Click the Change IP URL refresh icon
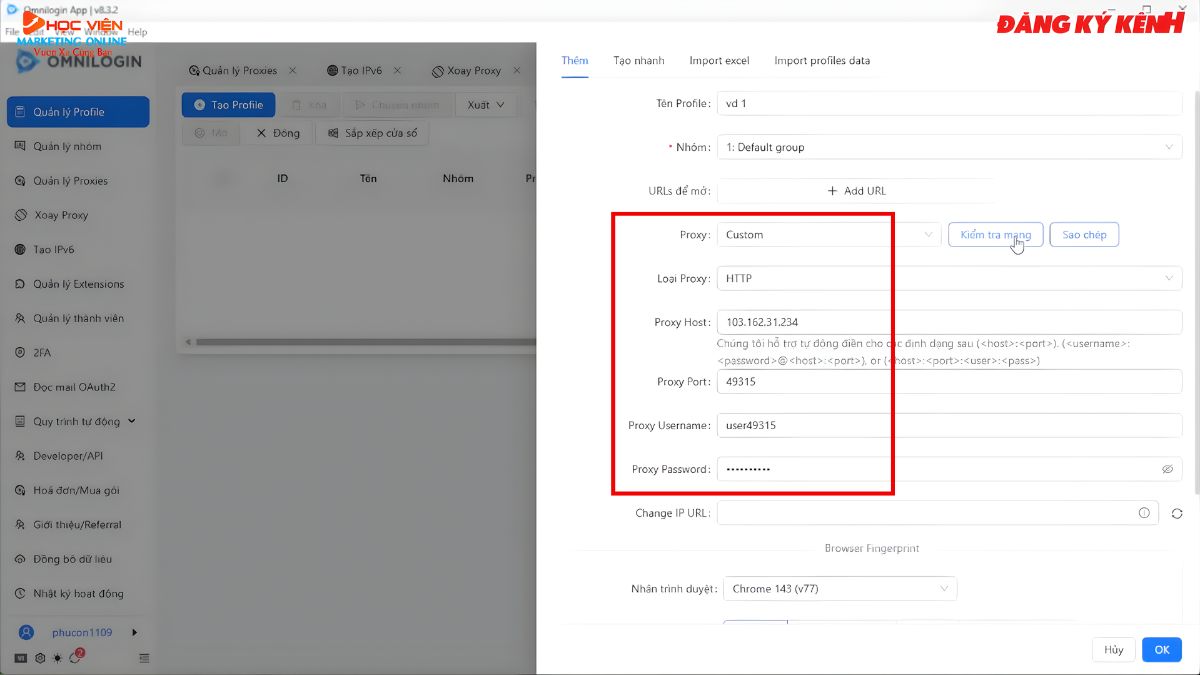 tap(1177, 513)
